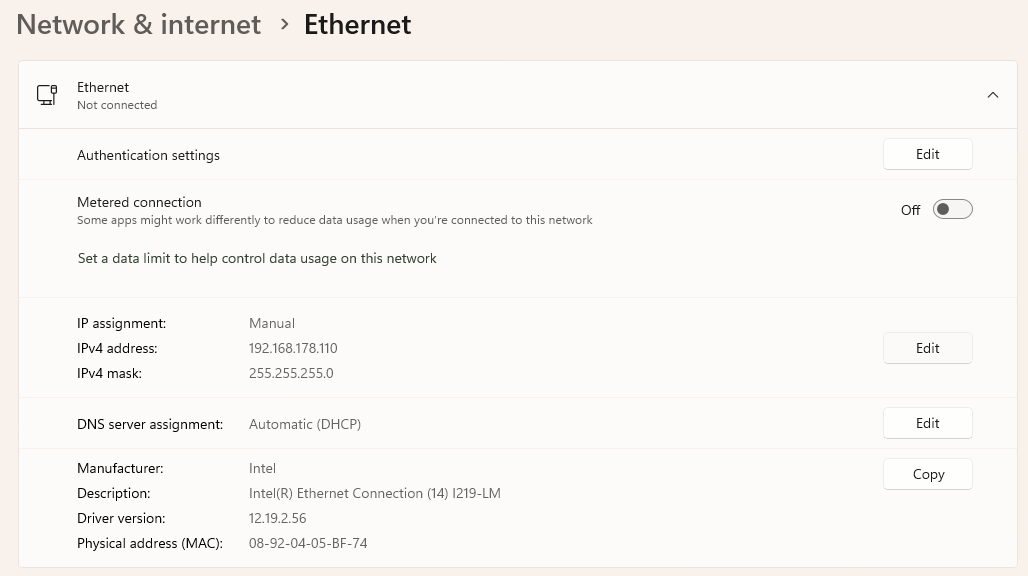
Task: Copy the adapter properties
Action: pyautogui.click(x=927, y=474)
